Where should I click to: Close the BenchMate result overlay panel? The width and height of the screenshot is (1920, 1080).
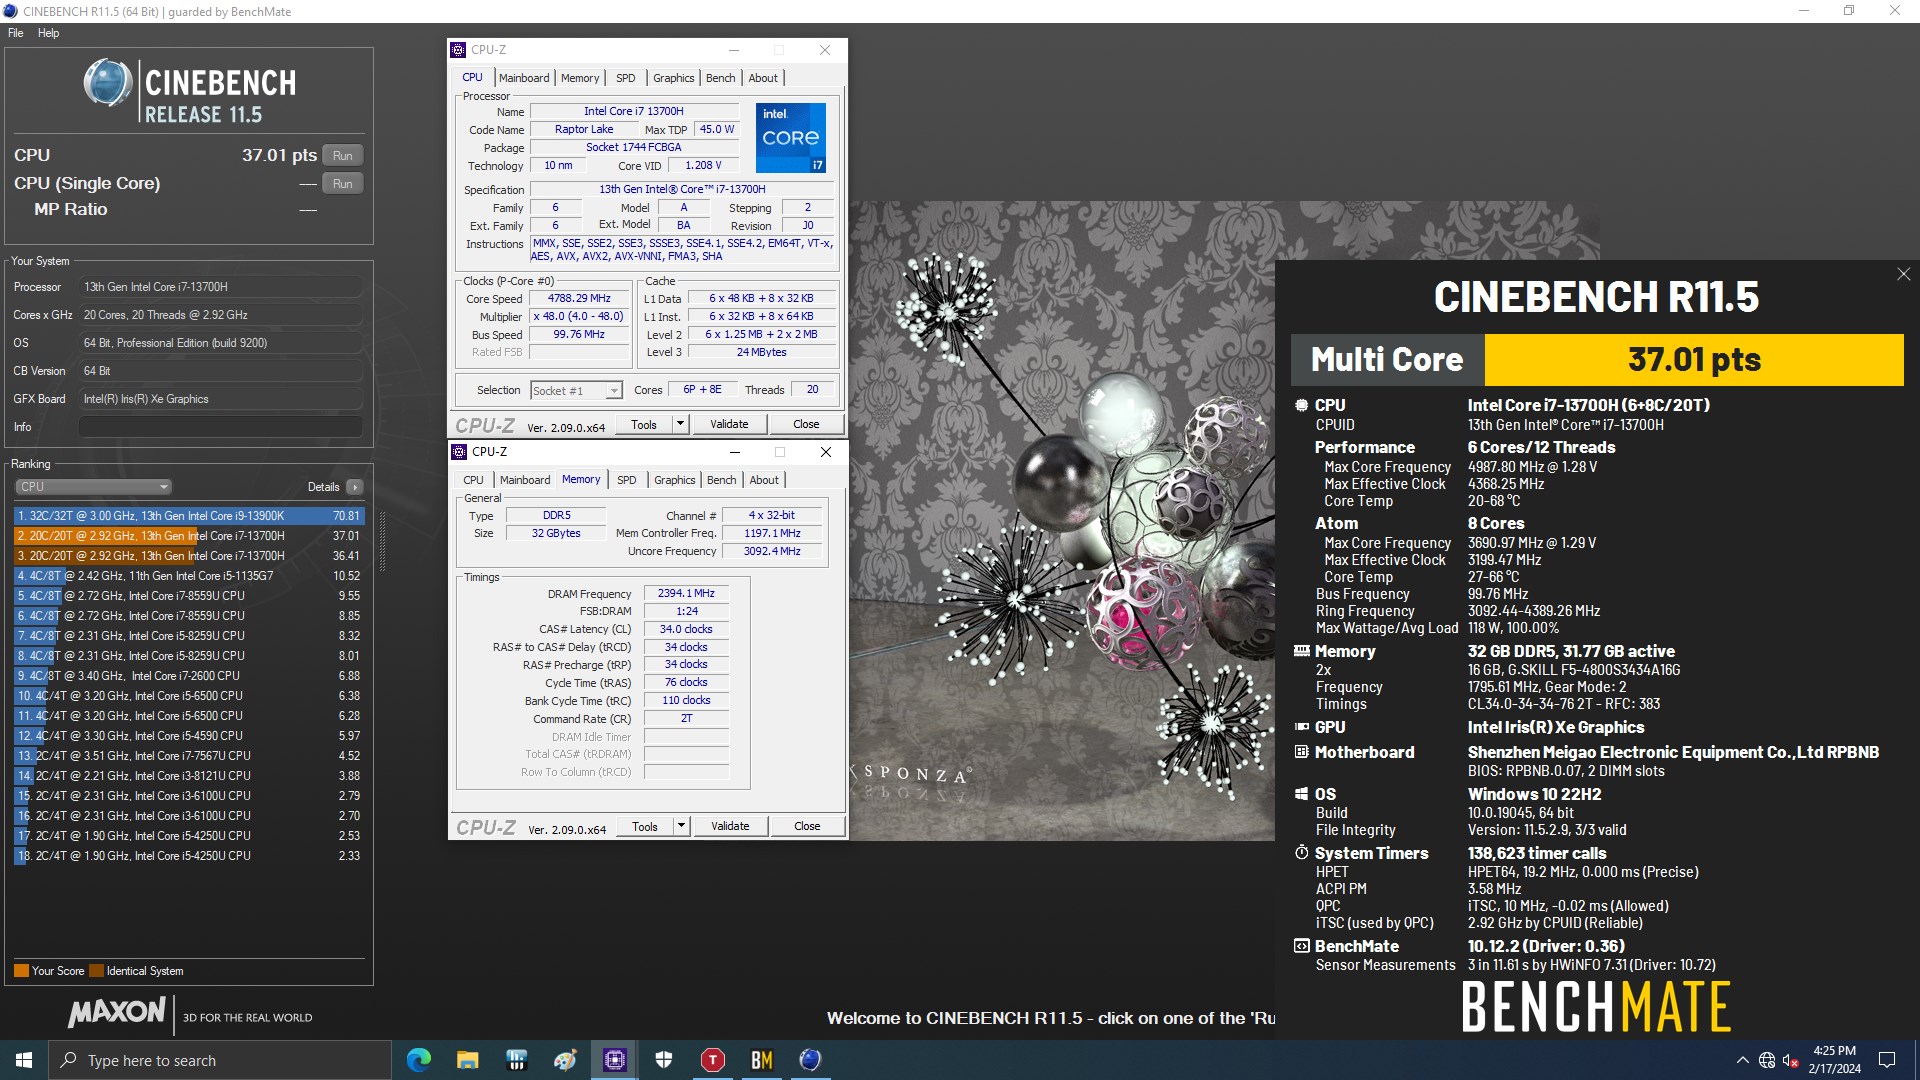click(1903, 274)
